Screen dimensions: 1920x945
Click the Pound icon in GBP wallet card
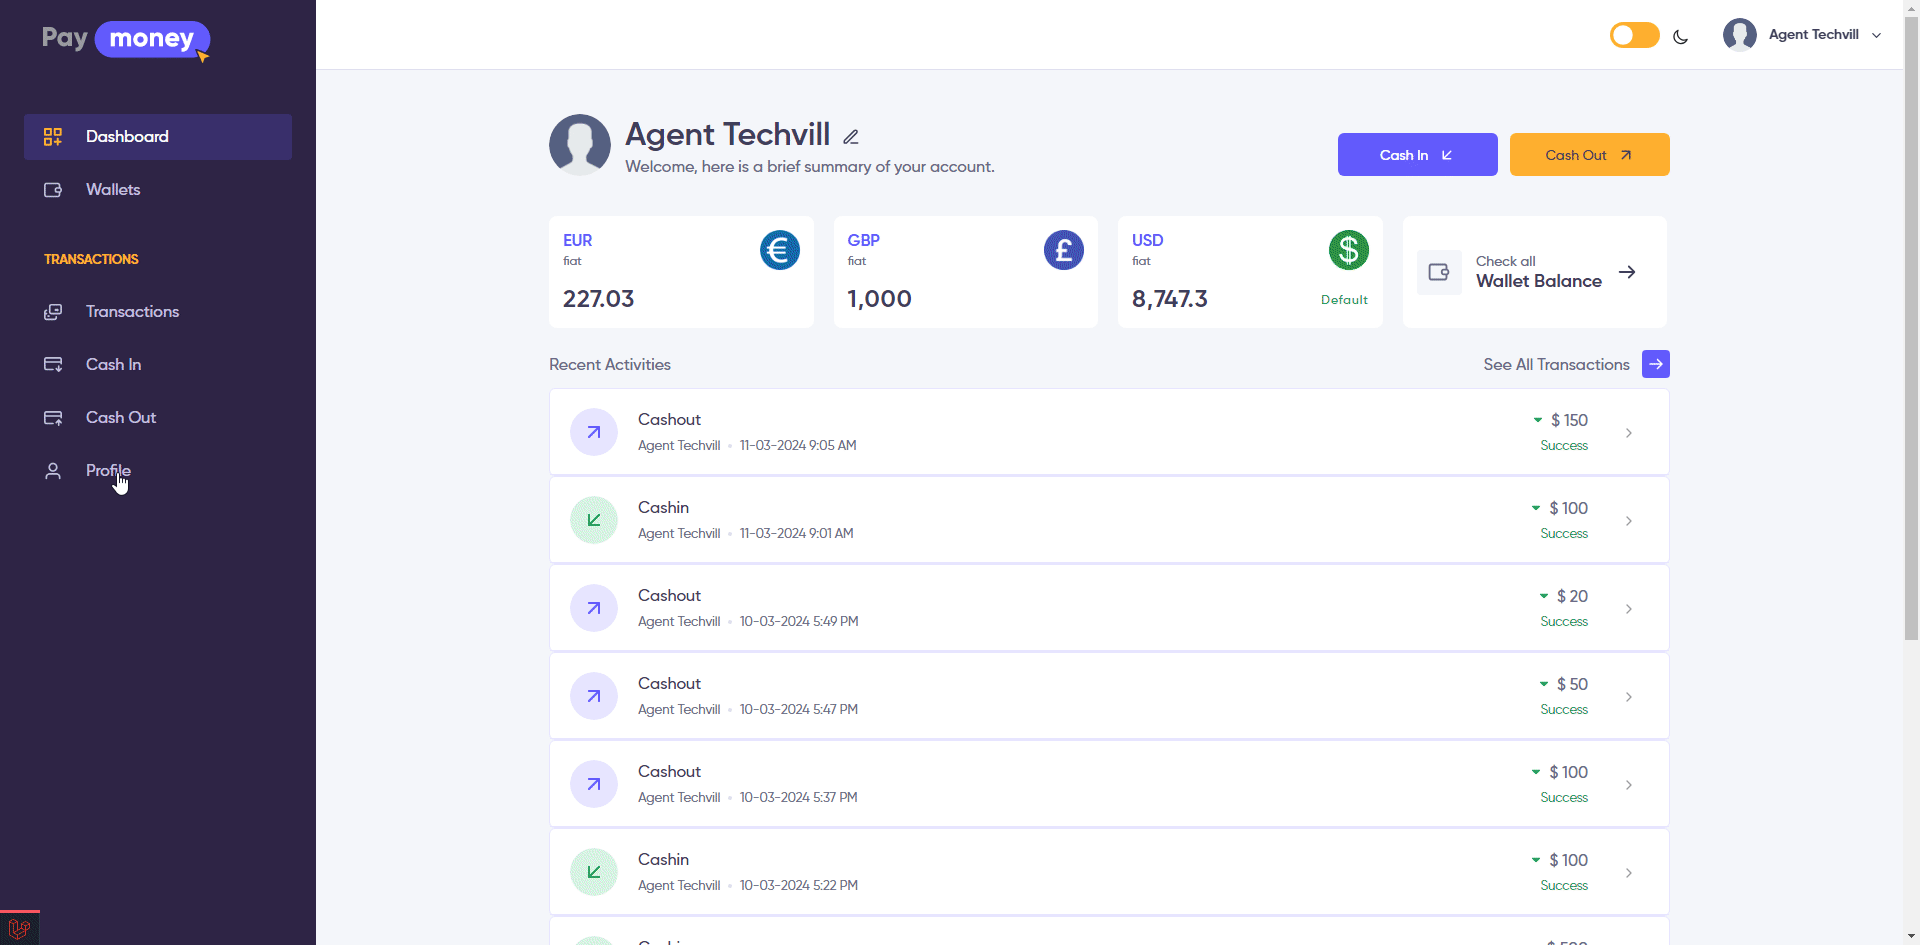point(1063,250)
